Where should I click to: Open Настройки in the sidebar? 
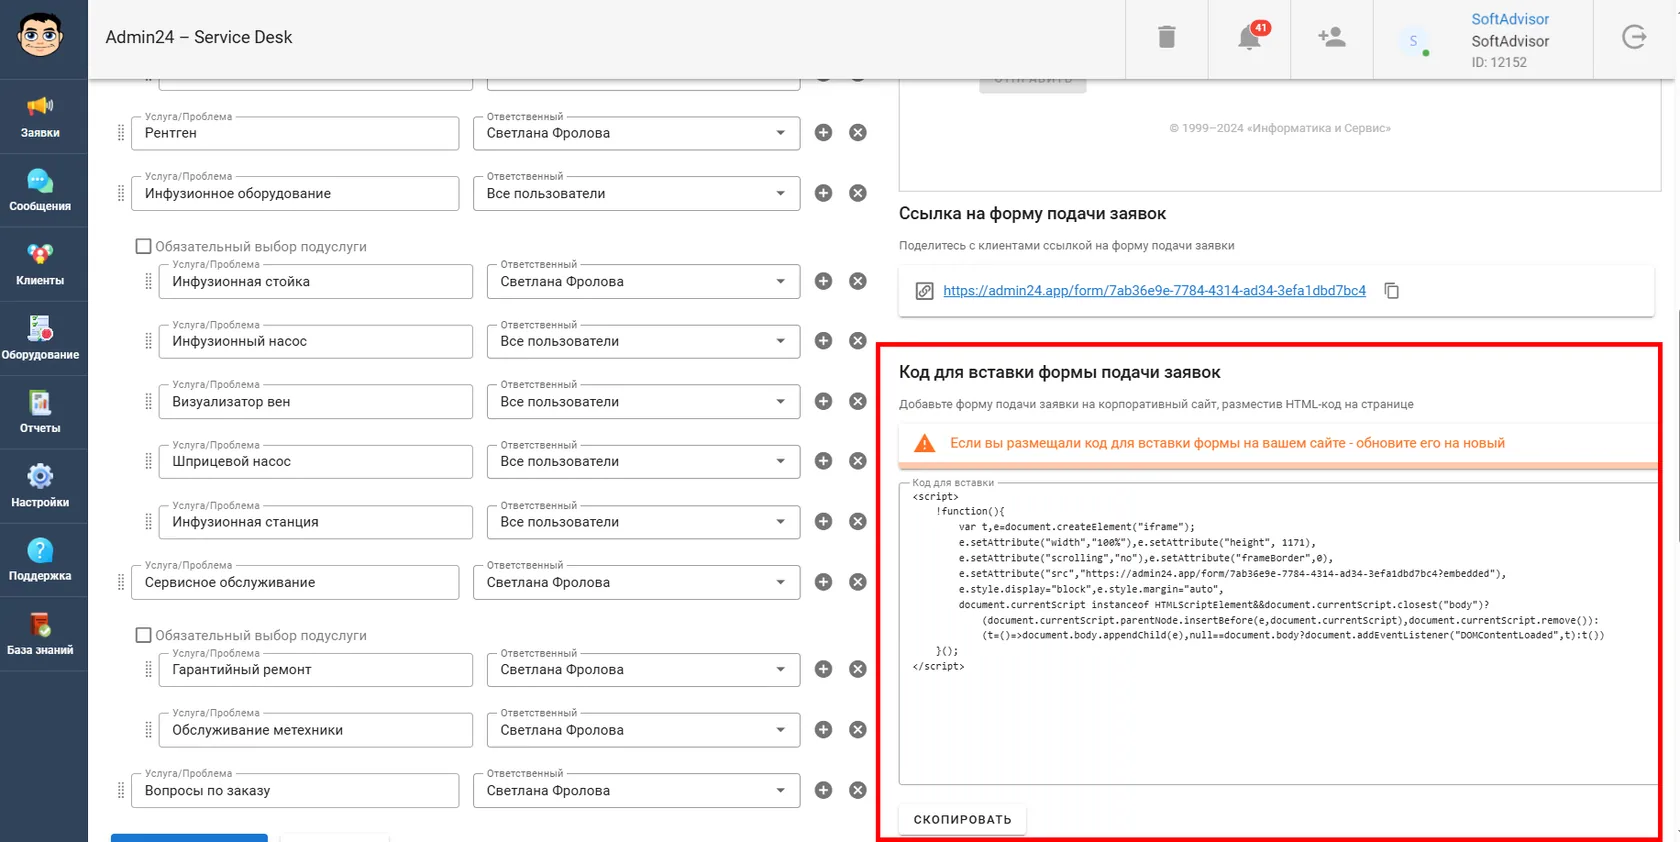click(40, 487)
